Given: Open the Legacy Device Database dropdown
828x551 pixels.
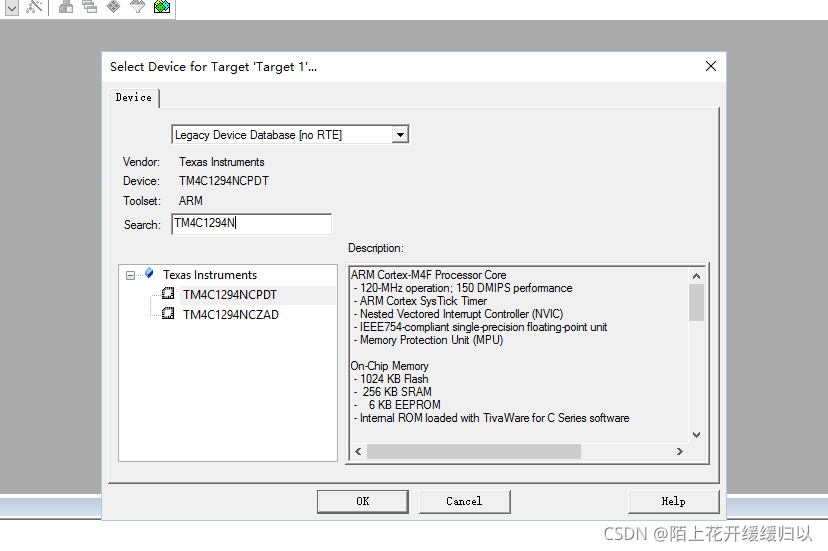Looking at the screenshot, I should (400, 135).
